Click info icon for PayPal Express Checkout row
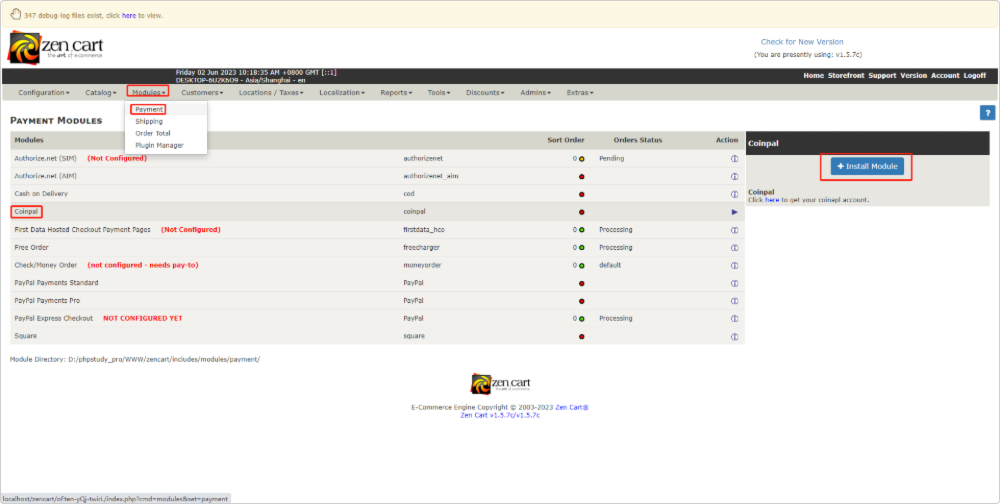 tap(734, 318)
